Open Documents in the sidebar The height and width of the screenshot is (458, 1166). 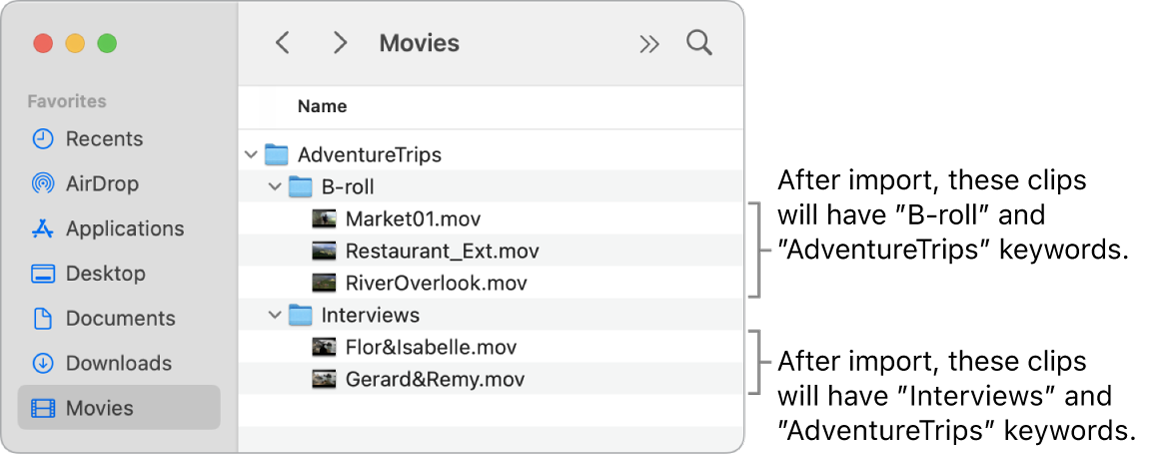[119, 318]
